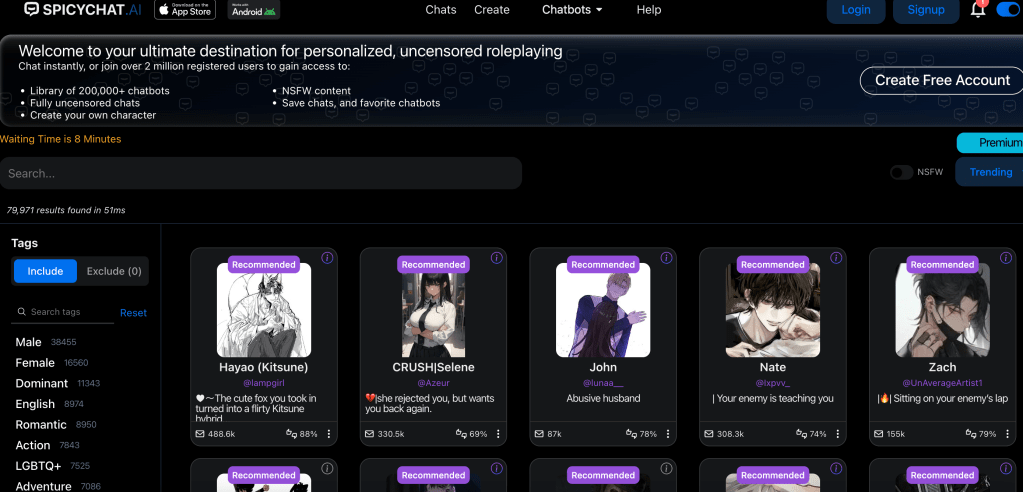The image size is (1023, 492).
Task: Click the rating icon on John card
Action: coord(630,434)
